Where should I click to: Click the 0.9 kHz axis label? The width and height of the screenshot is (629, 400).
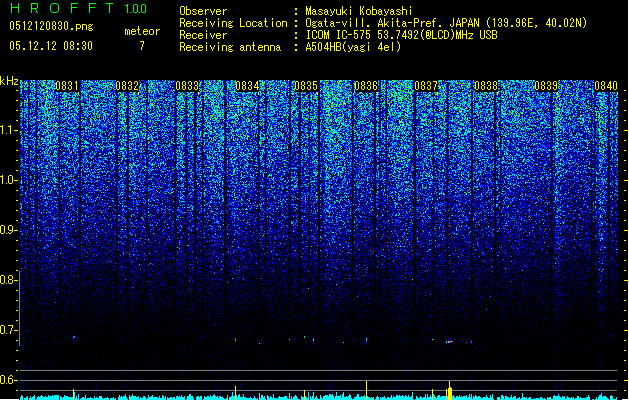(8, 230)
